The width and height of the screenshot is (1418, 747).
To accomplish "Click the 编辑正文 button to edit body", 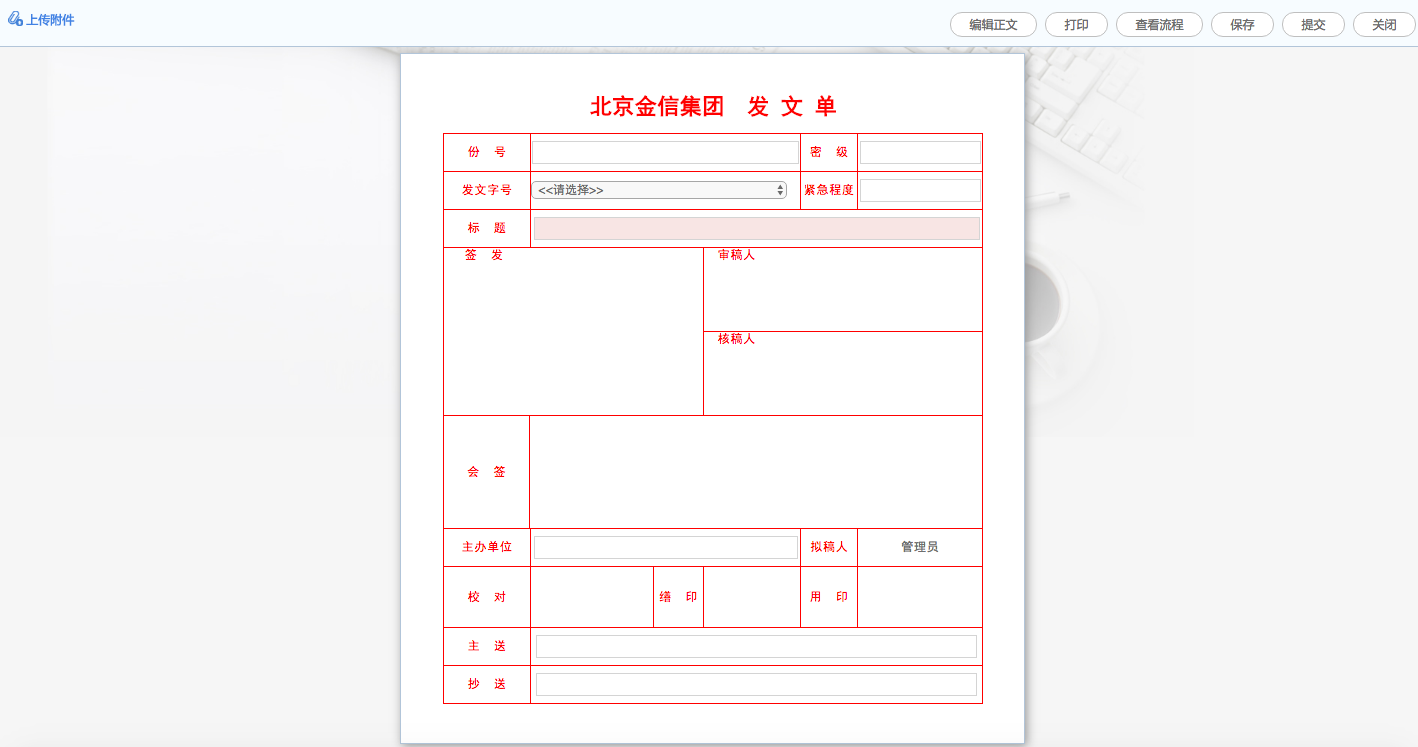I will tap(992, 24).
